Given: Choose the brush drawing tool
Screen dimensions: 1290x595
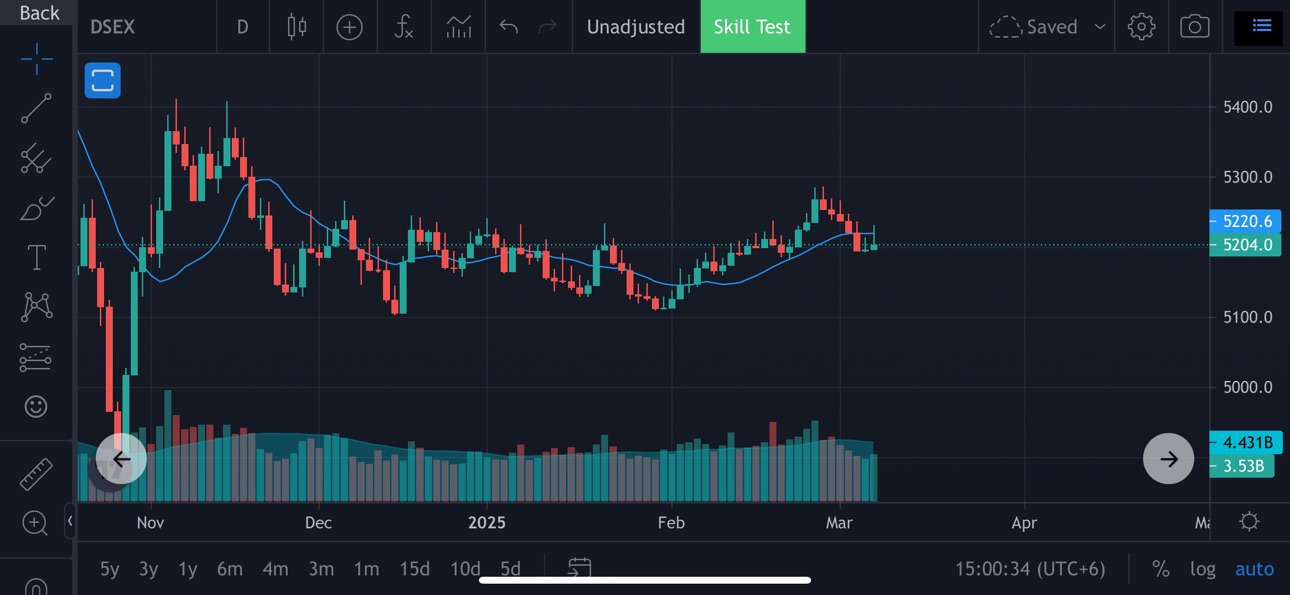Looking at the screenshot, I should pos(36,208).
